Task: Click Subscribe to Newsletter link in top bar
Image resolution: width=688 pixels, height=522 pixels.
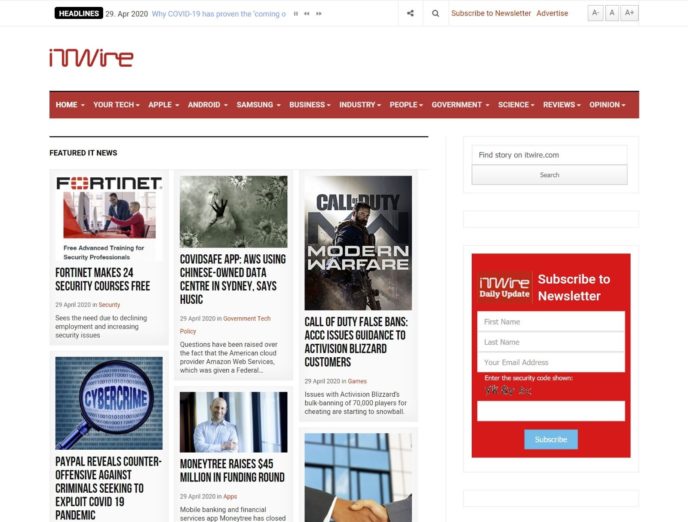Action: (x=491, y=13)
